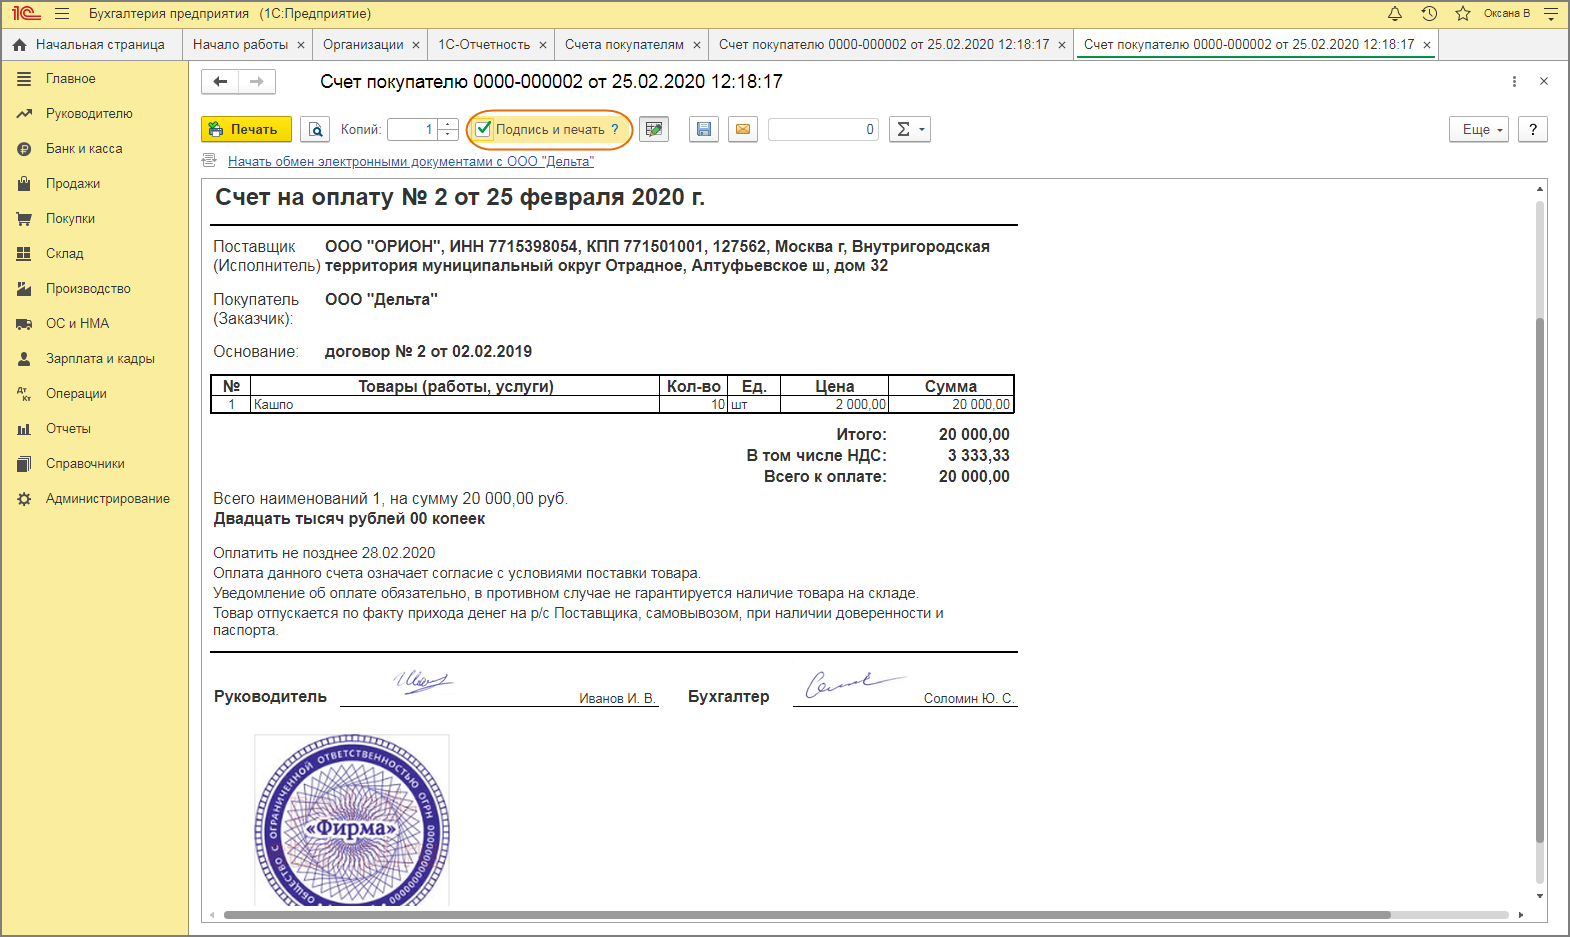Click the 2 000,00 price cell
The image size is (1570, 937).
tap(834, 404)
